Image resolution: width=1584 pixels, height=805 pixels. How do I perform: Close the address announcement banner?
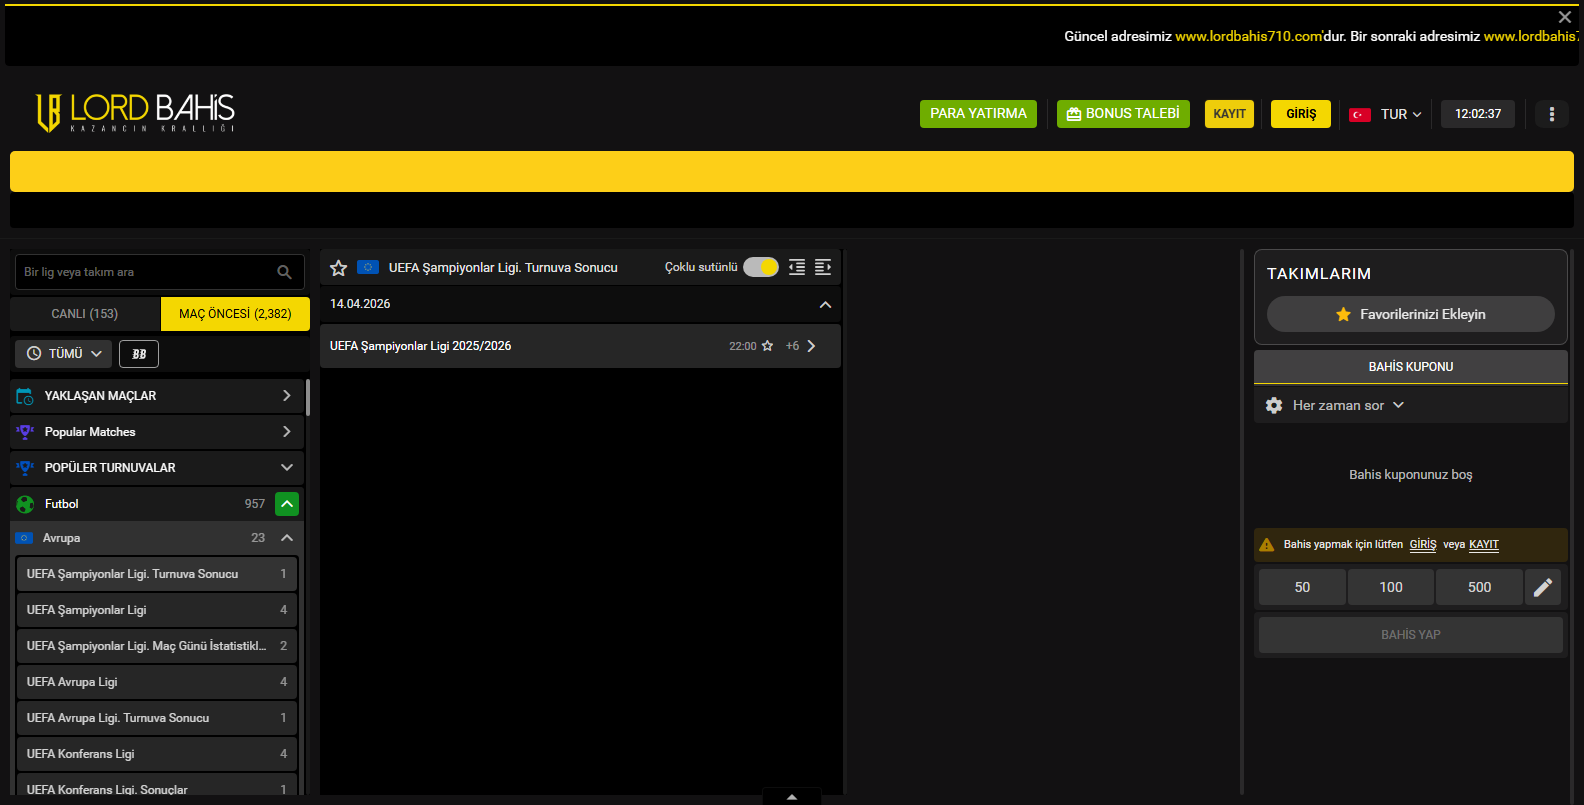pos(1565,17)
